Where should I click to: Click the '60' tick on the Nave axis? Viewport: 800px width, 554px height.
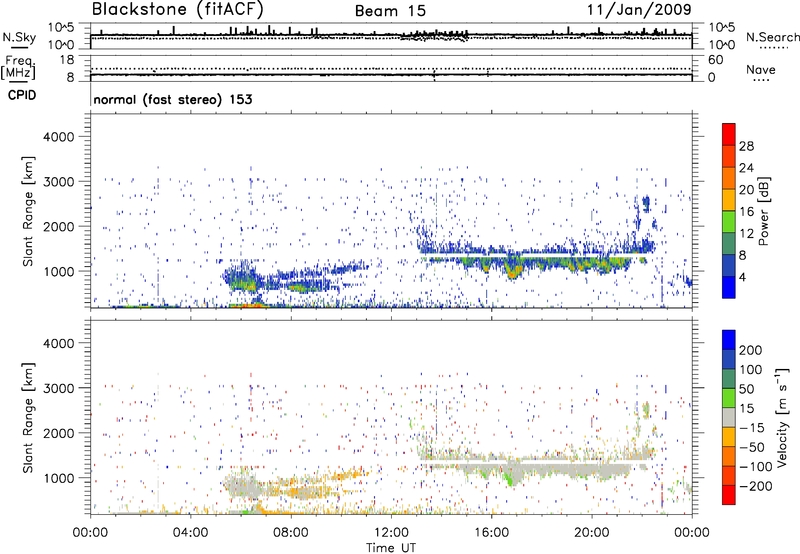point(715,60)
